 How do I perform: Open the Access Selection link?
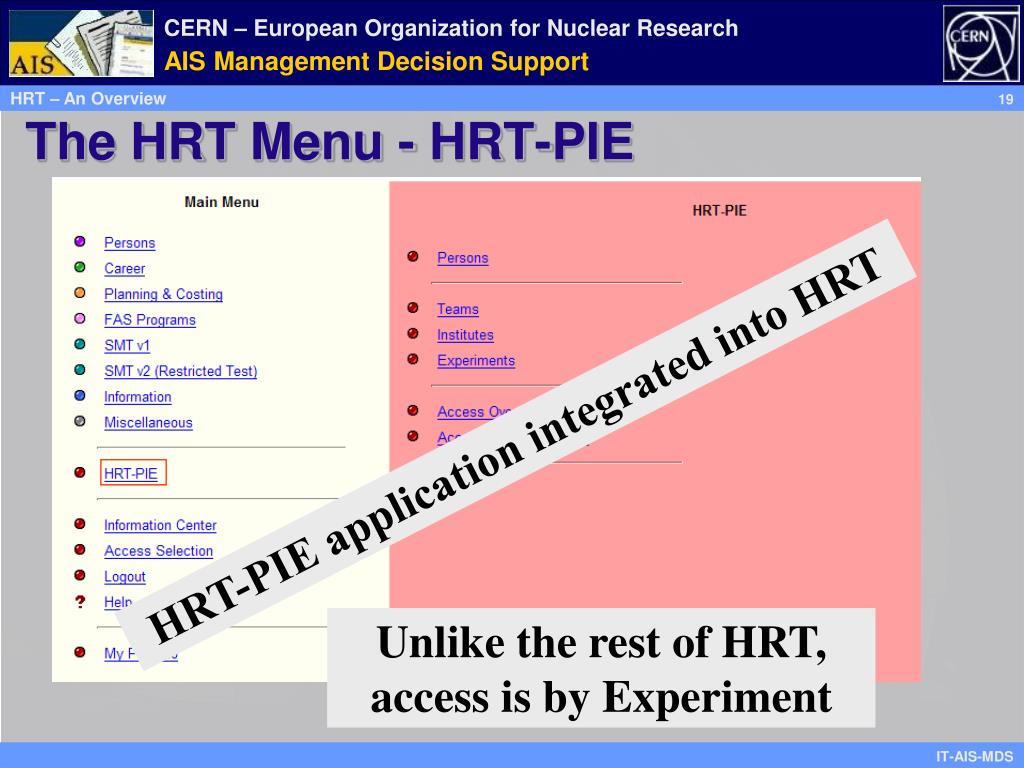[158, 551]
